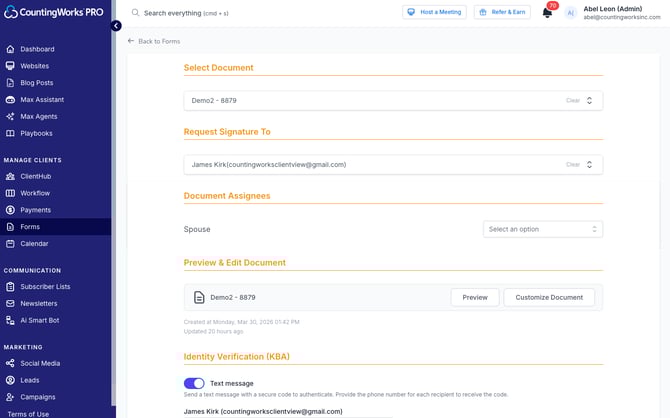The height and width of the screenshot is (418, 670).
Task: Expand the Select Document dropdown arrows
Action: 589,101
